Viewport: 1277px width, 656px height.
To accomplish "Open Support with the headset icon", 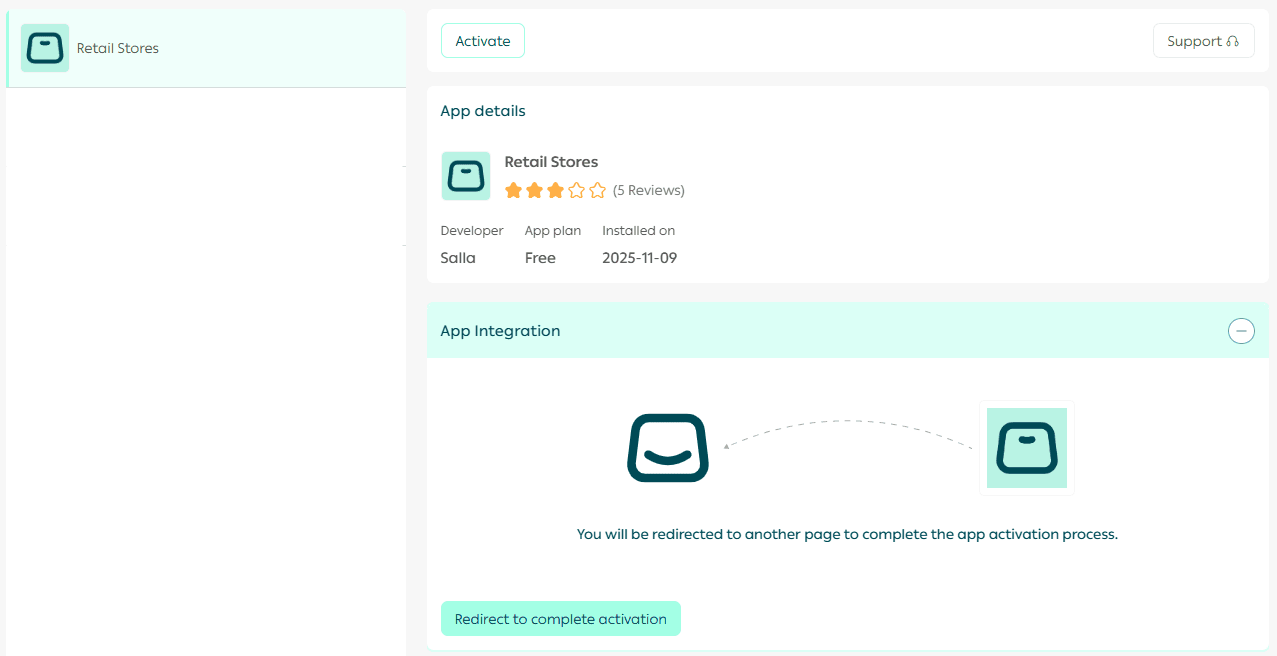I will [x=1203, y=41].
